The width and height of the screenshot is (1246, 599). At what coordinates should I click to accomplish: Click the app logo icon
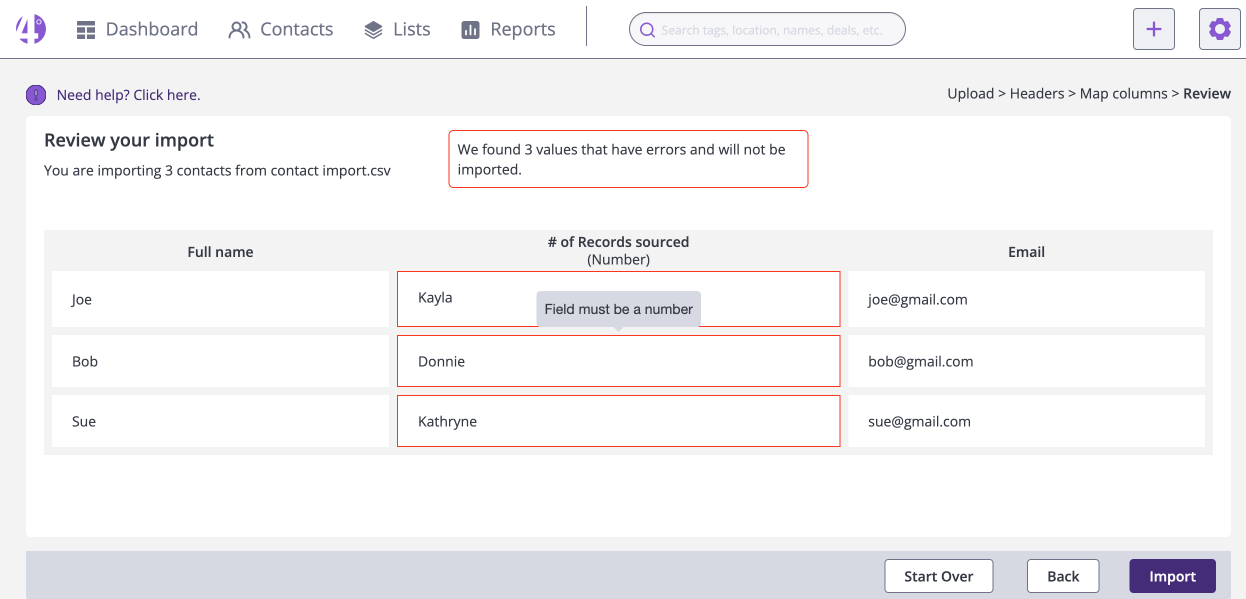click(31, 29)
